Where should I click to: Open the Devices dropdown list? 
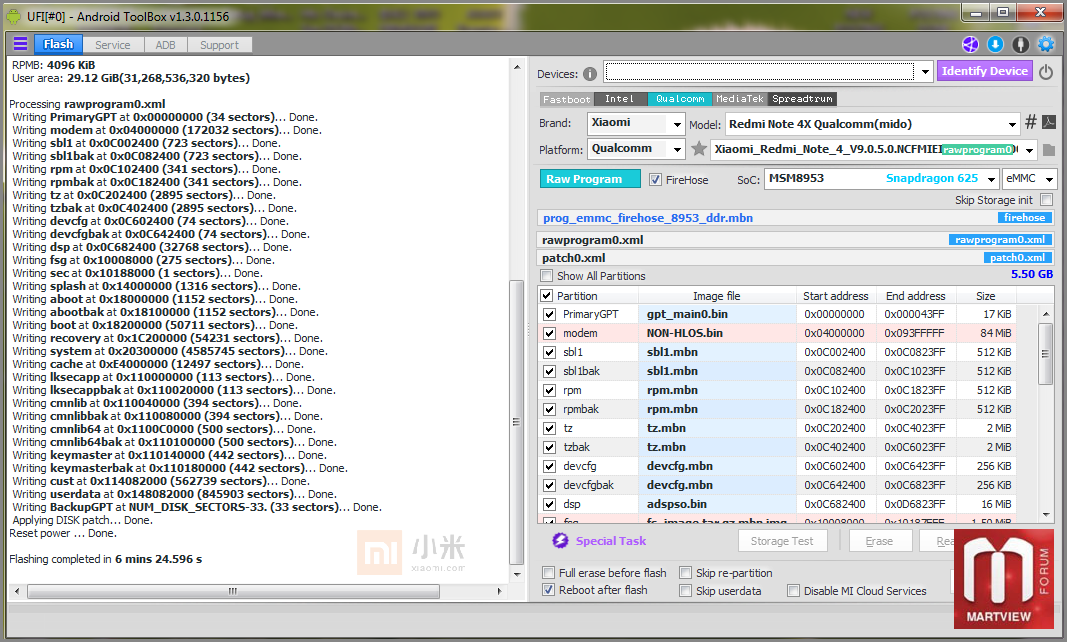tap(925, 71)
